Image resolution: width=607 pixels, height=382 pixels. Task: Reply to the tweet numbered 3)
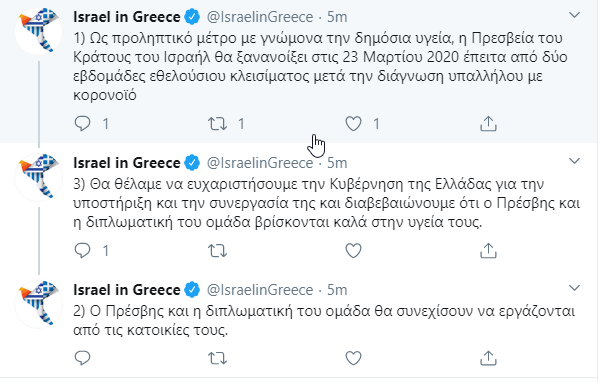click(x=82, y=250)
